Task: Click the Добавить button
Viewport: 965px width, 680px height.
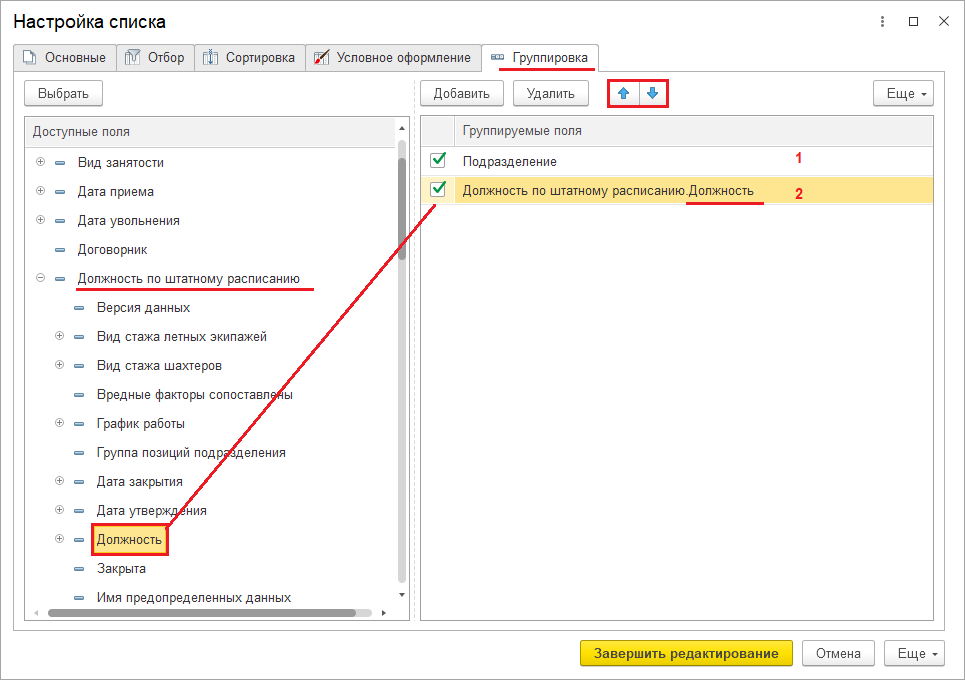Action: click(x=461, y=94)
